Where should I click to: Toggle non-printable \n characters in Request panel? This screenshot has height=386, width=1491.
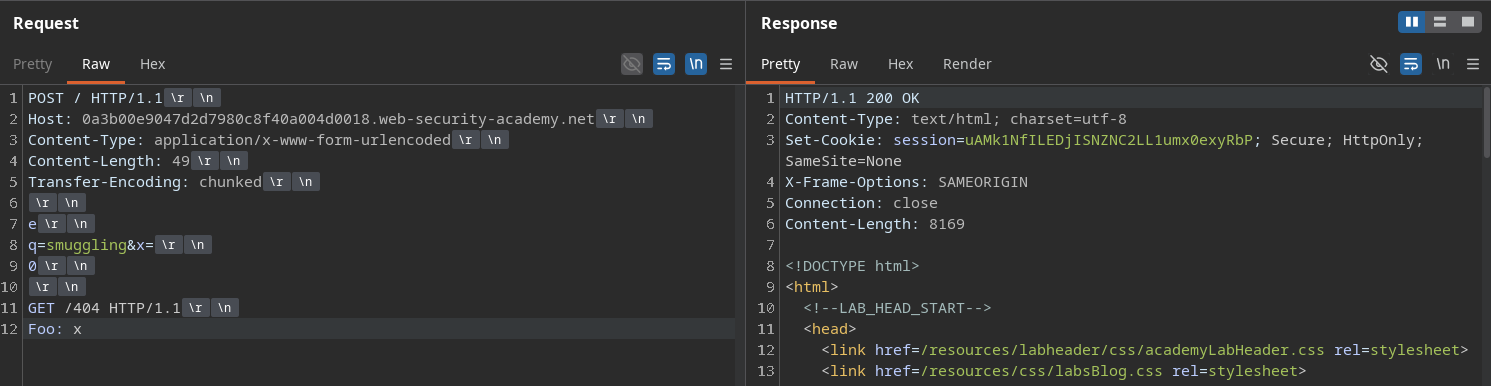click(696, 64)
